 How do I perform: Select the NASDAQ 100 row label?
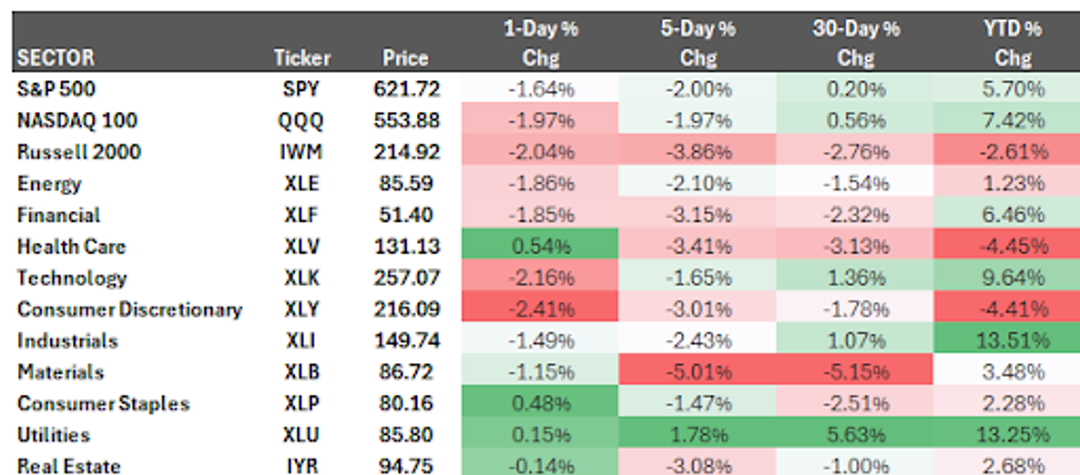click(77, 121)
